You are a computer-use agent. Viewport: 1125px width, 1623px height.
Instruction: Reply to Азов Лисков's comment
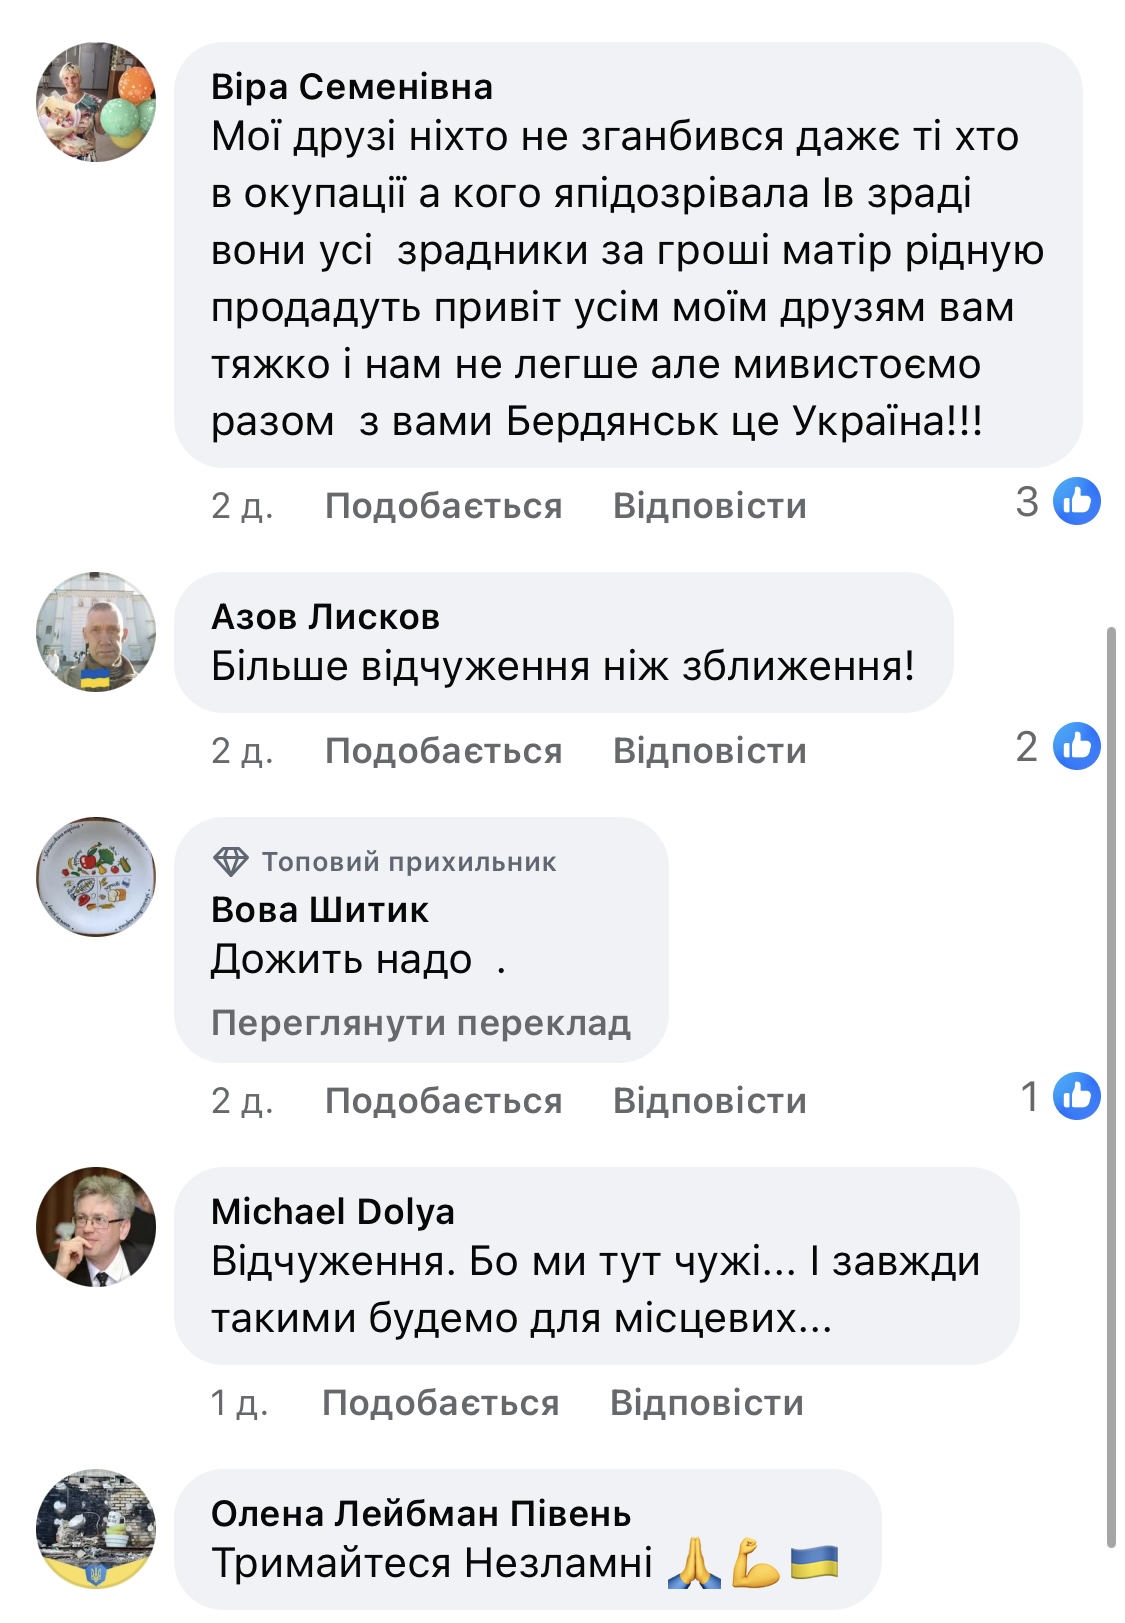pyautogui.click(x=709, y=751)
